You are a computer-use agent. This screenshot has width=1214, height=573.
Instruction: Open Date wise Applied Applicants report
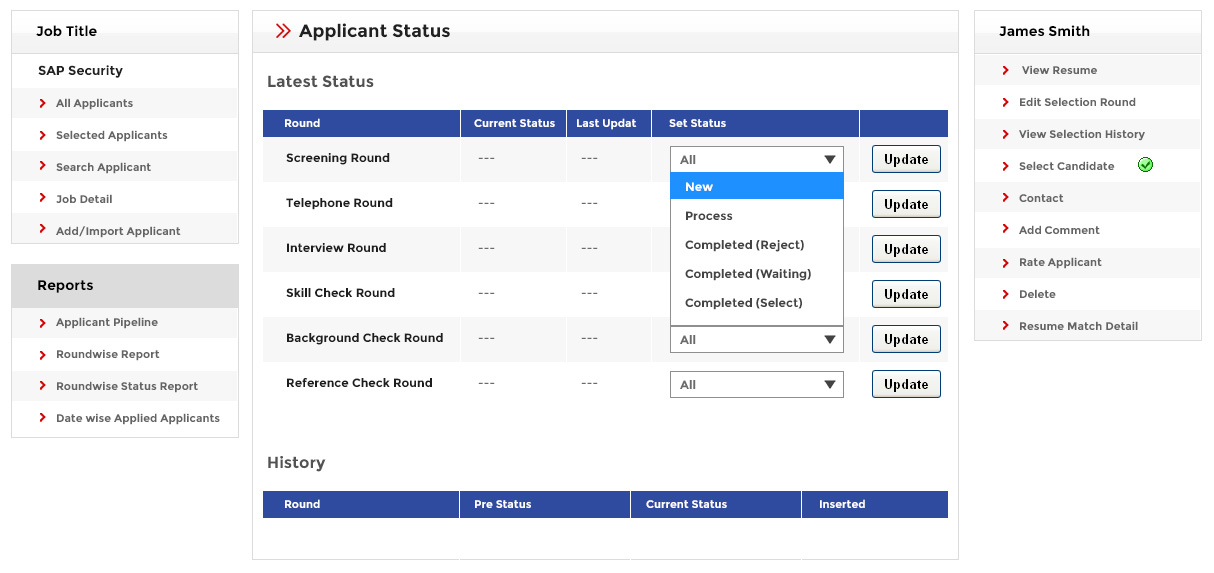click(138, 418)
